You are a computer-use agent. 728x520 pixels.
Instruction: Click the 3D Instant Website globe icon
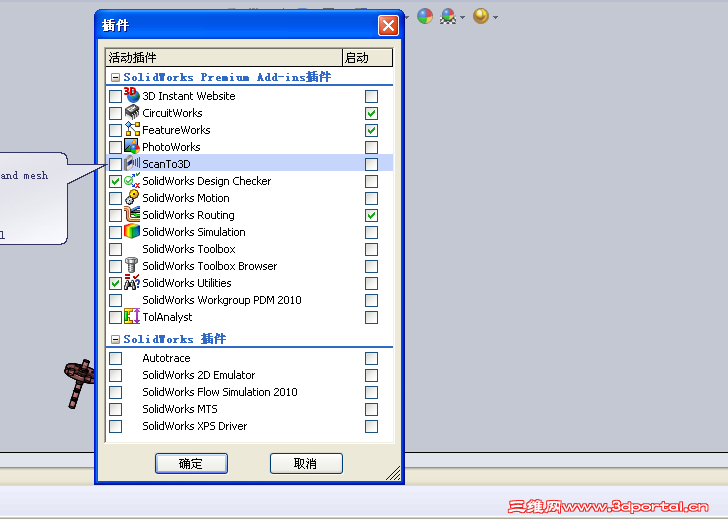click(x=132, y=95)
